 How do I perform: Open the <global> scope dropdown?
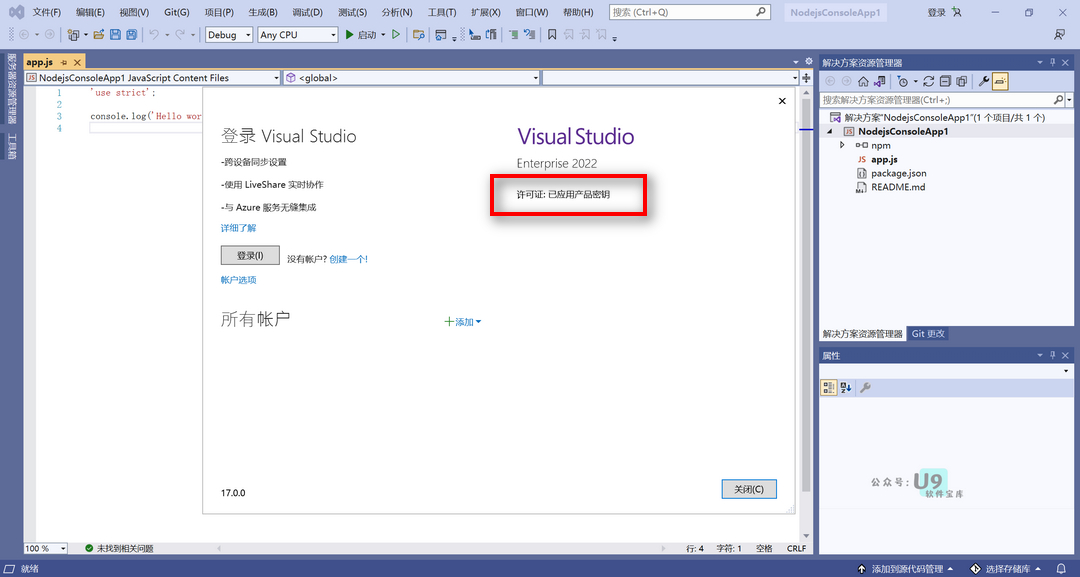pos(412,78)
